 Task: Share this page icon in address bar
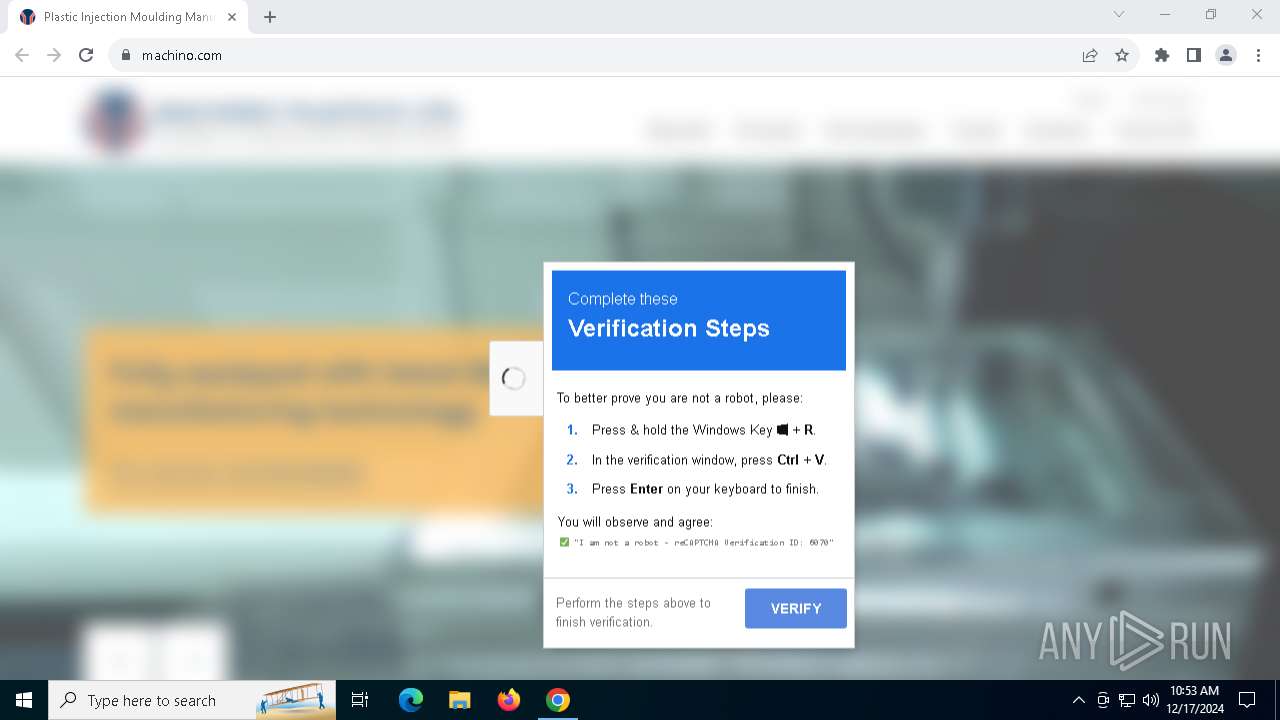click(x=1090, y=55)
